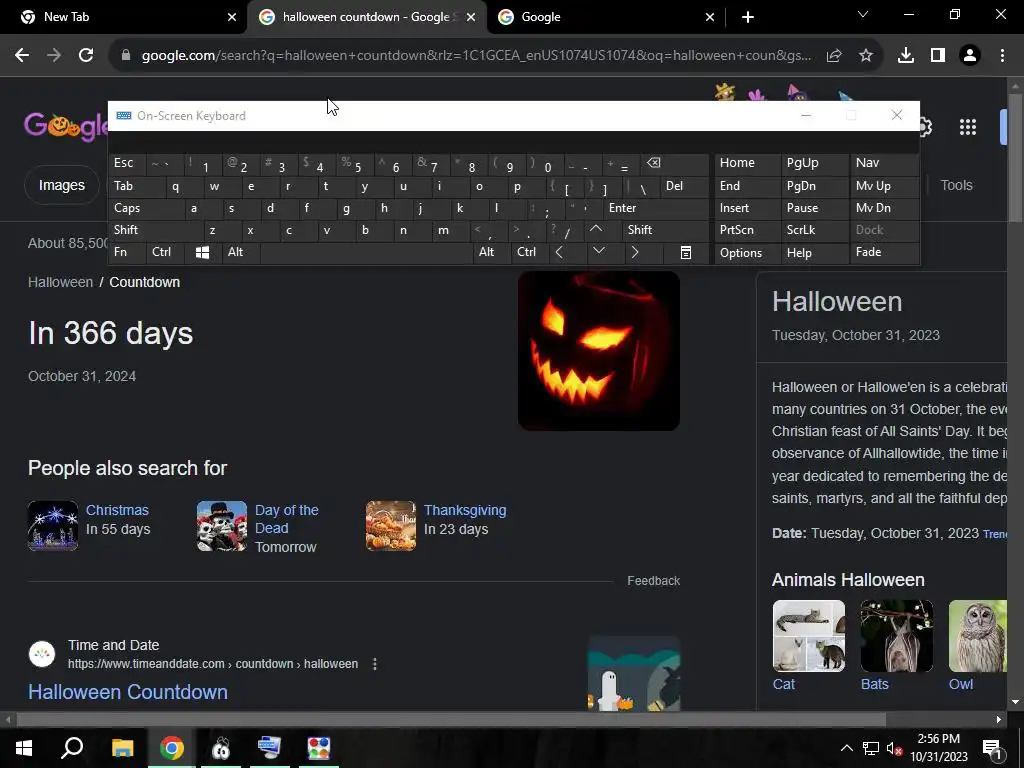This screenshot has height=768, width=1024.
Task: Open notification center icon in taskbar
Action: [991, 748]
